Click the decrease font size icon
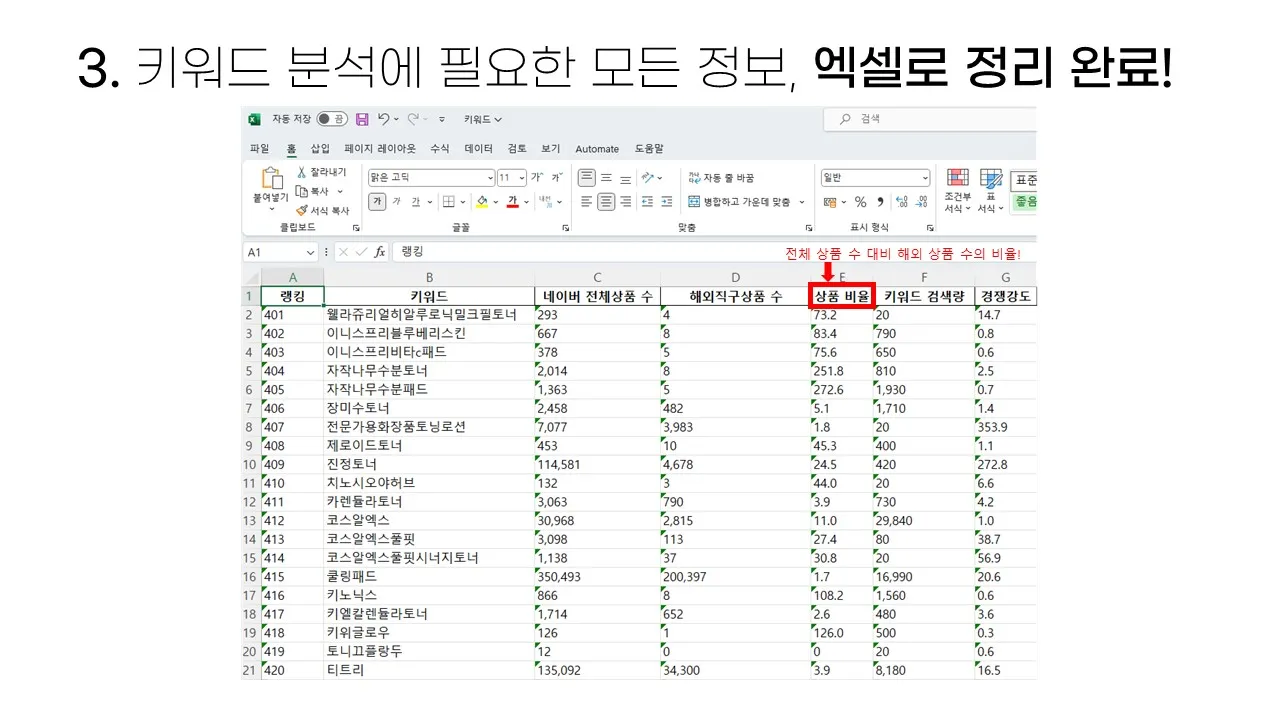This screenshot has width=1280, height=720. coord(558,178)
